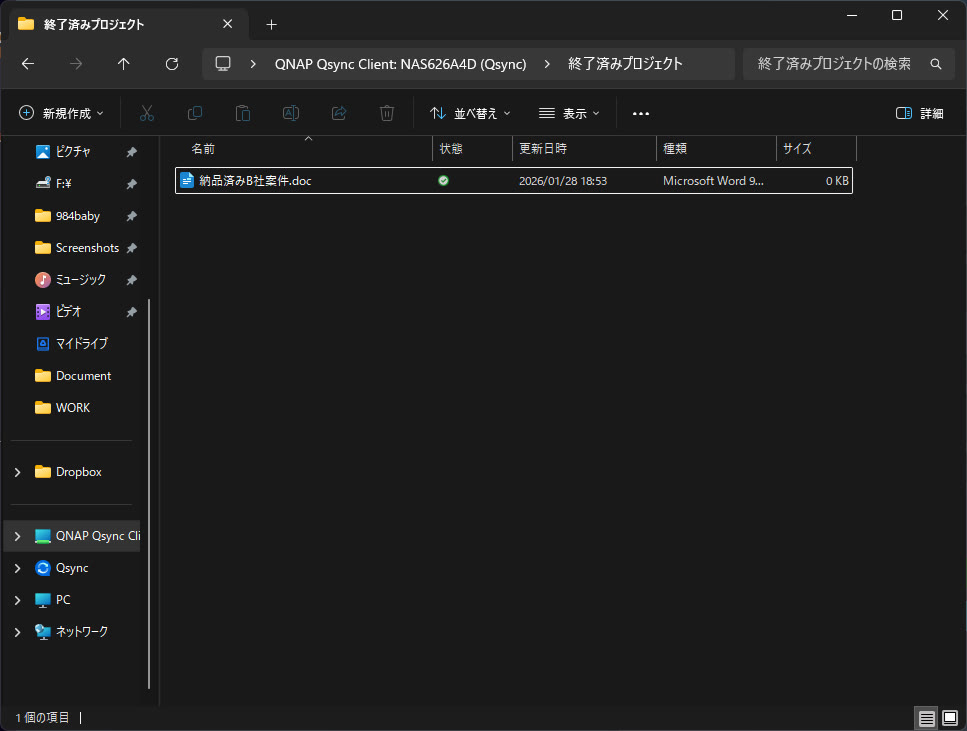Switch to details list view in status bar

[927, 718]
